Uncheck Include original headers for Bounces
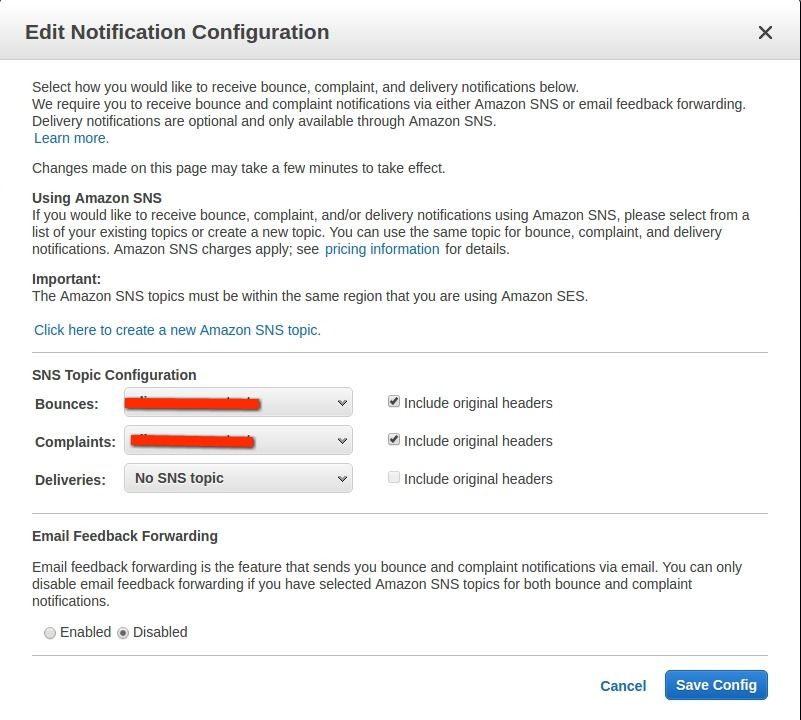The width and height of the screenshot is (801, 720). 393,402
